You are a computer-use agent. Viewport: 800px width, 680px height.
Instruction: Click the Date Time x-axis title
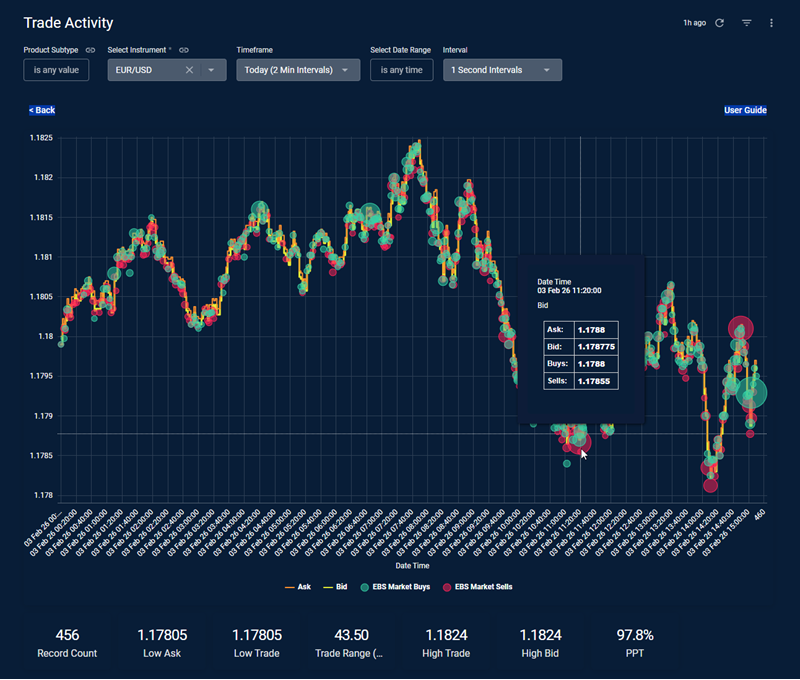tap(412, 566)
